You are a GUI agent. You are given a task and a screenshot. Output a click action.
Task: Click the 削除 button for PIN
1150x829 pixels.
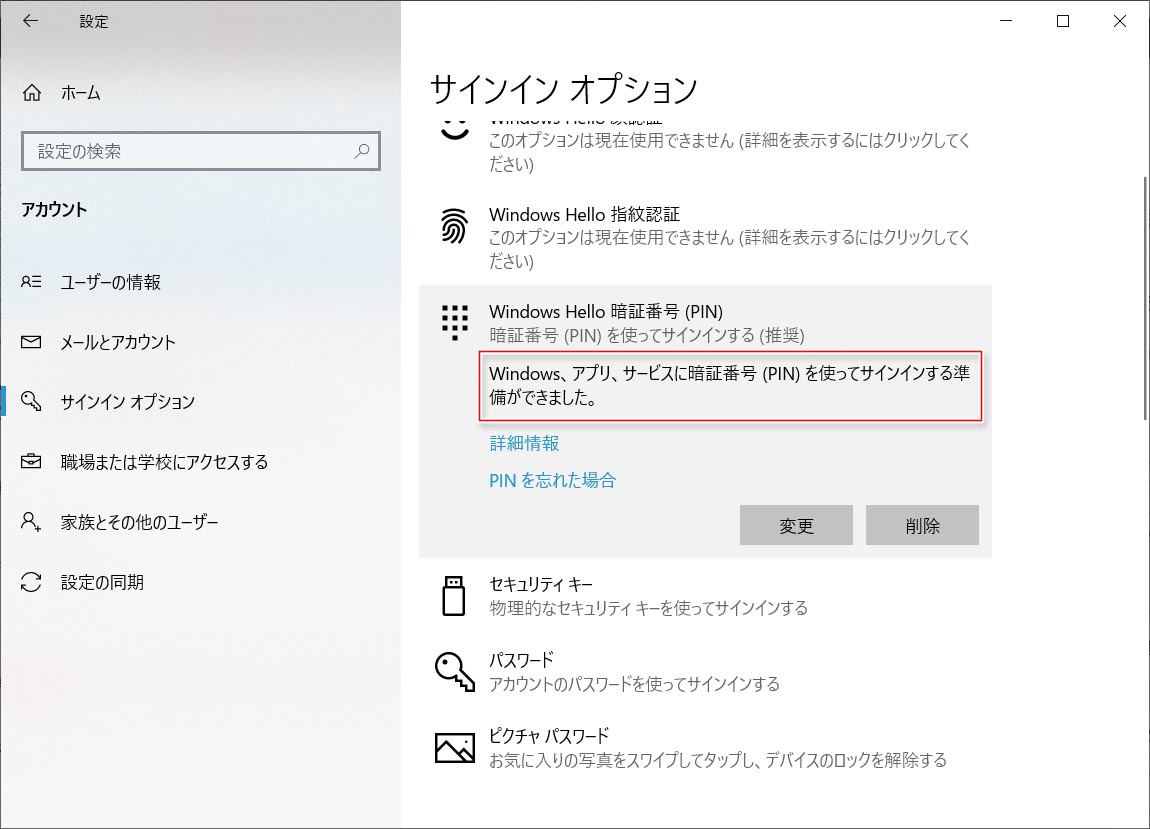[x=922, y=525]
